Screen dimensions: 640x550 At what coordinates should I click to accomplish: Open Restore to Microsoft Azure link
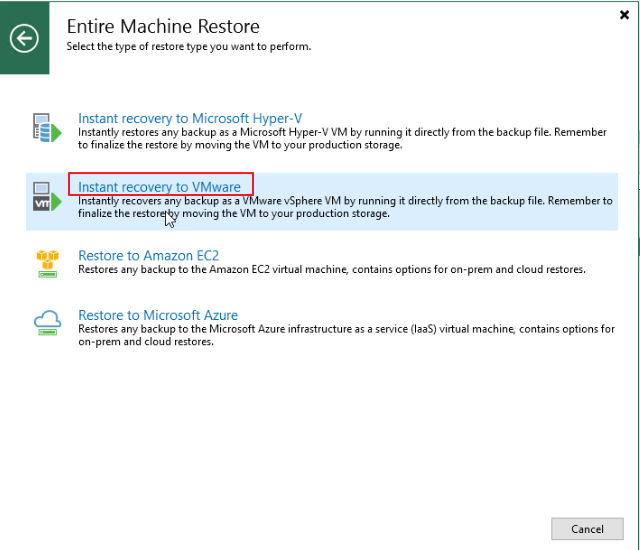point(158,315)
